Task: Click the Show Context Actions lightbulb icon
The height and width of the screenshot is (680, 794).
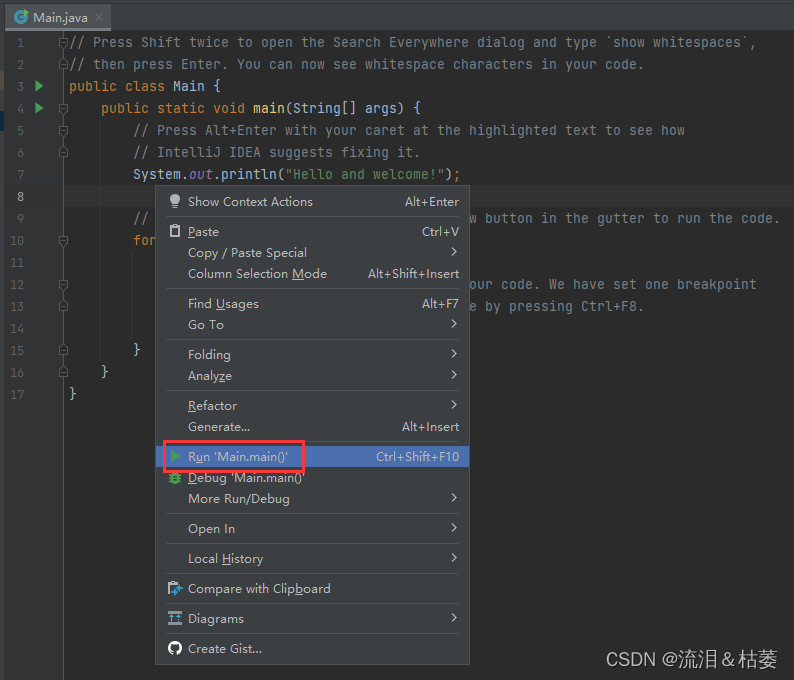Action: pyautogui.click(x=175, y=202)
